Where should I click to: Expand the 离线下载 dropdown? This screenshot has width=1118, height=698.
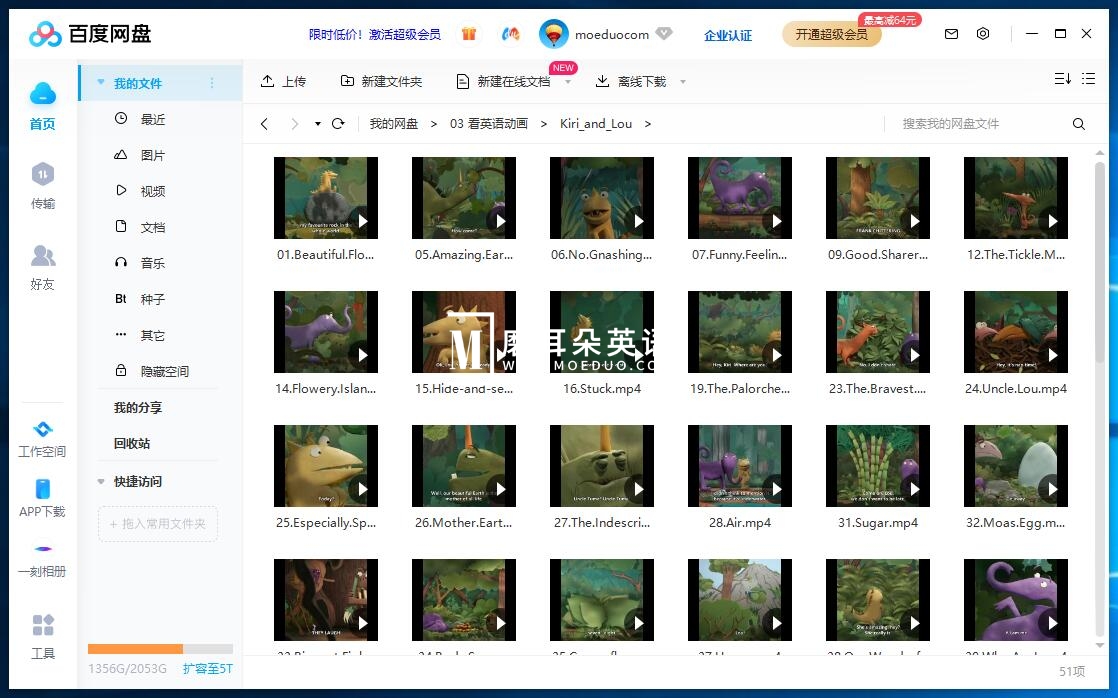(x=682, y=82)
